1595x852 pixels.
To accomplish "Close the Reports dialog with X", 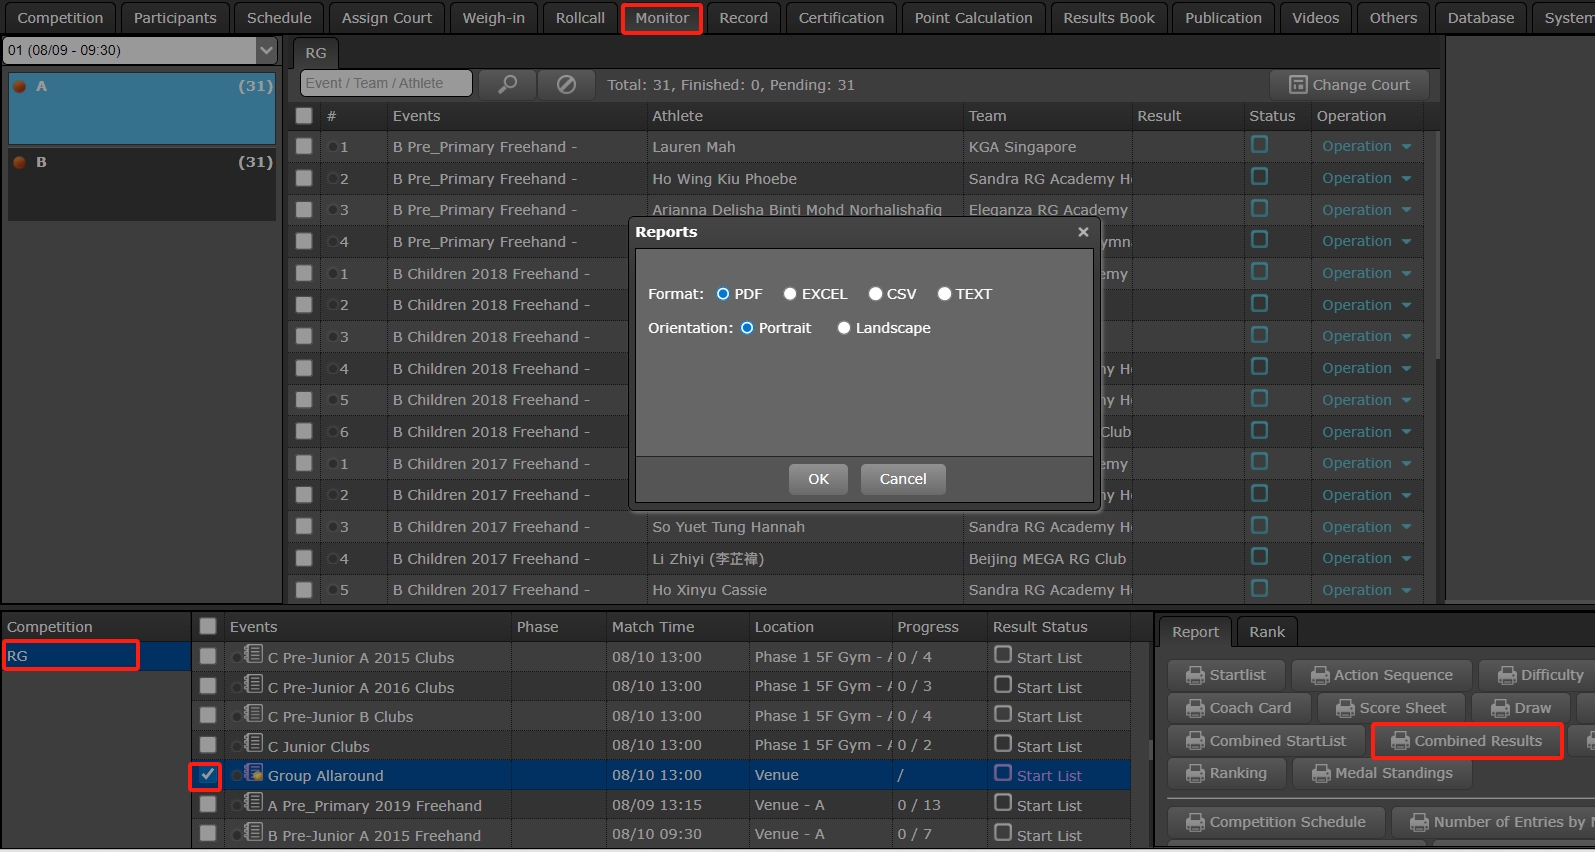I will point(1083,232).
